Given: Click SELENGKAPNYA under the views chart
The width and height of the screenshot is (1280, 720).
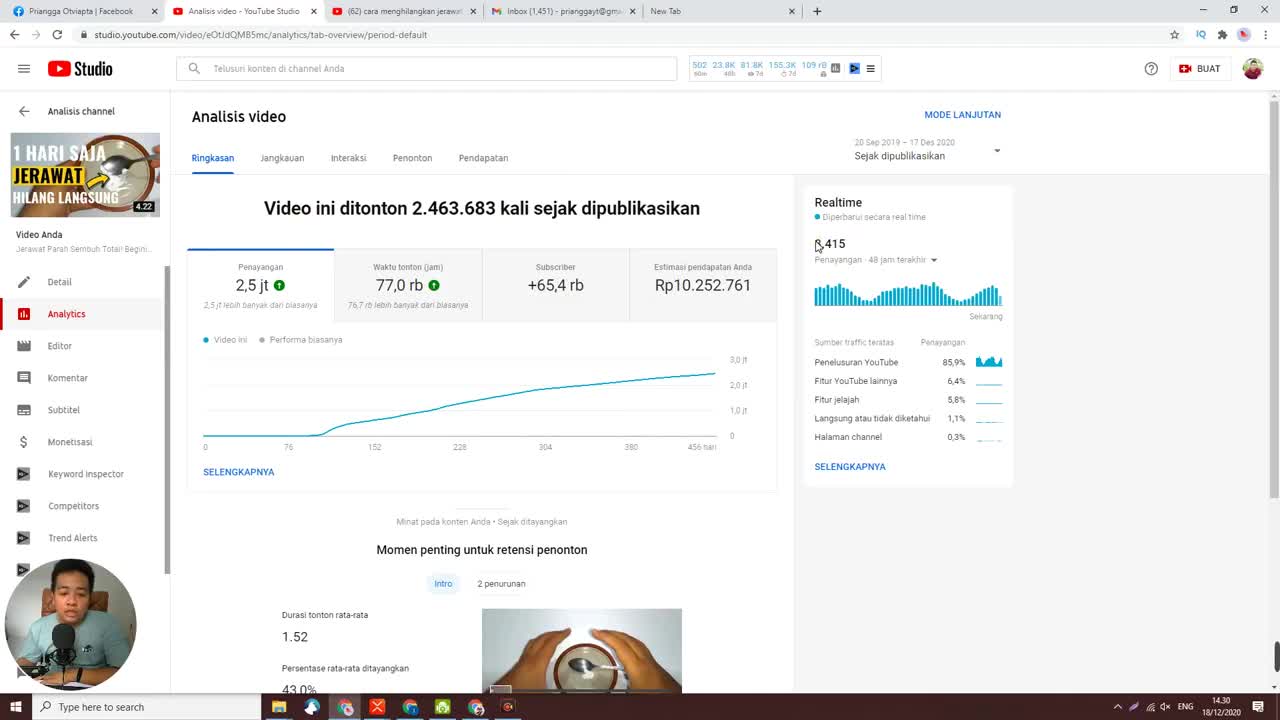Looking at the screenshot, I should point(239,472).
